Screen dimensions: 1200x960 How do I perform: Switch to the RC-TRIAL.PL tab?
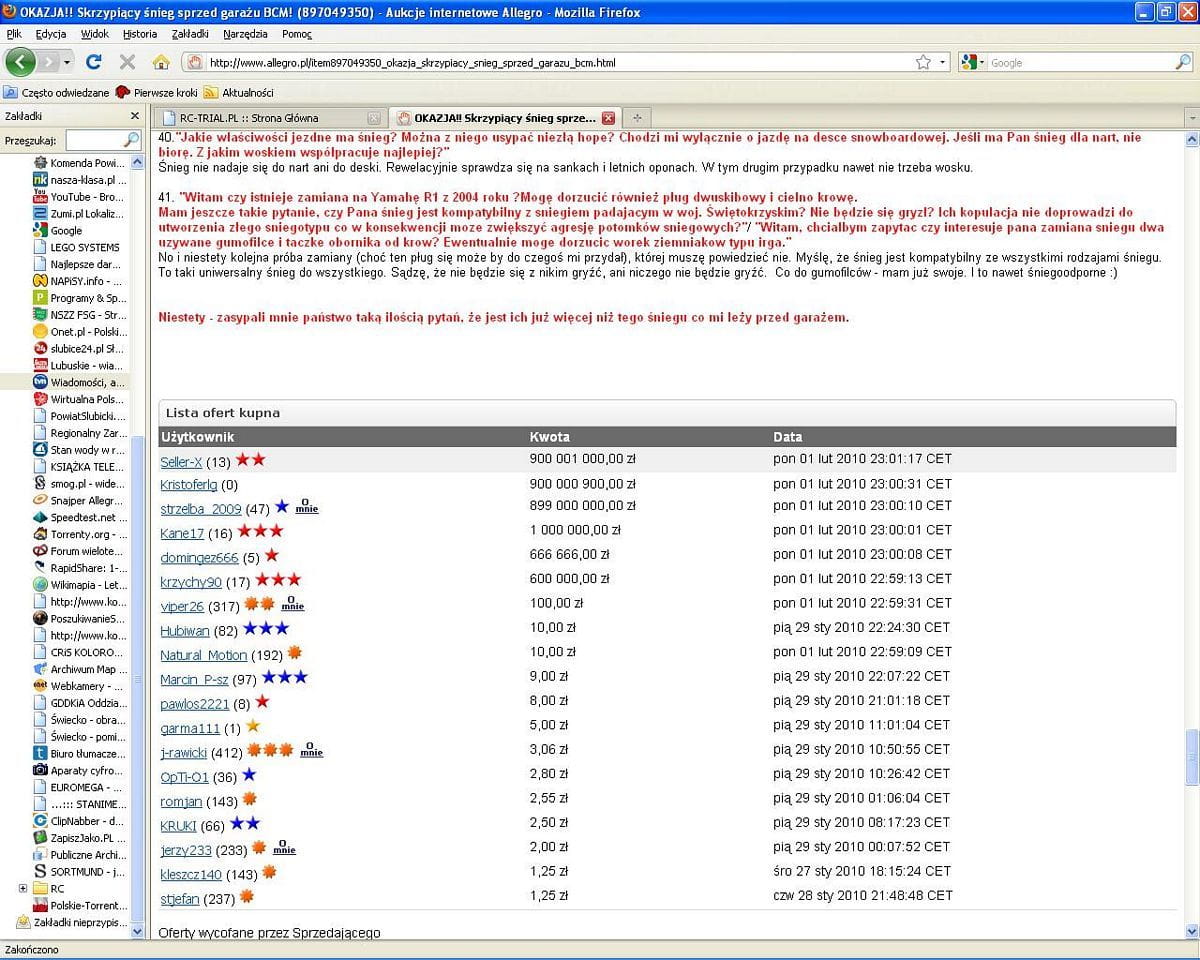pos(272,117)
